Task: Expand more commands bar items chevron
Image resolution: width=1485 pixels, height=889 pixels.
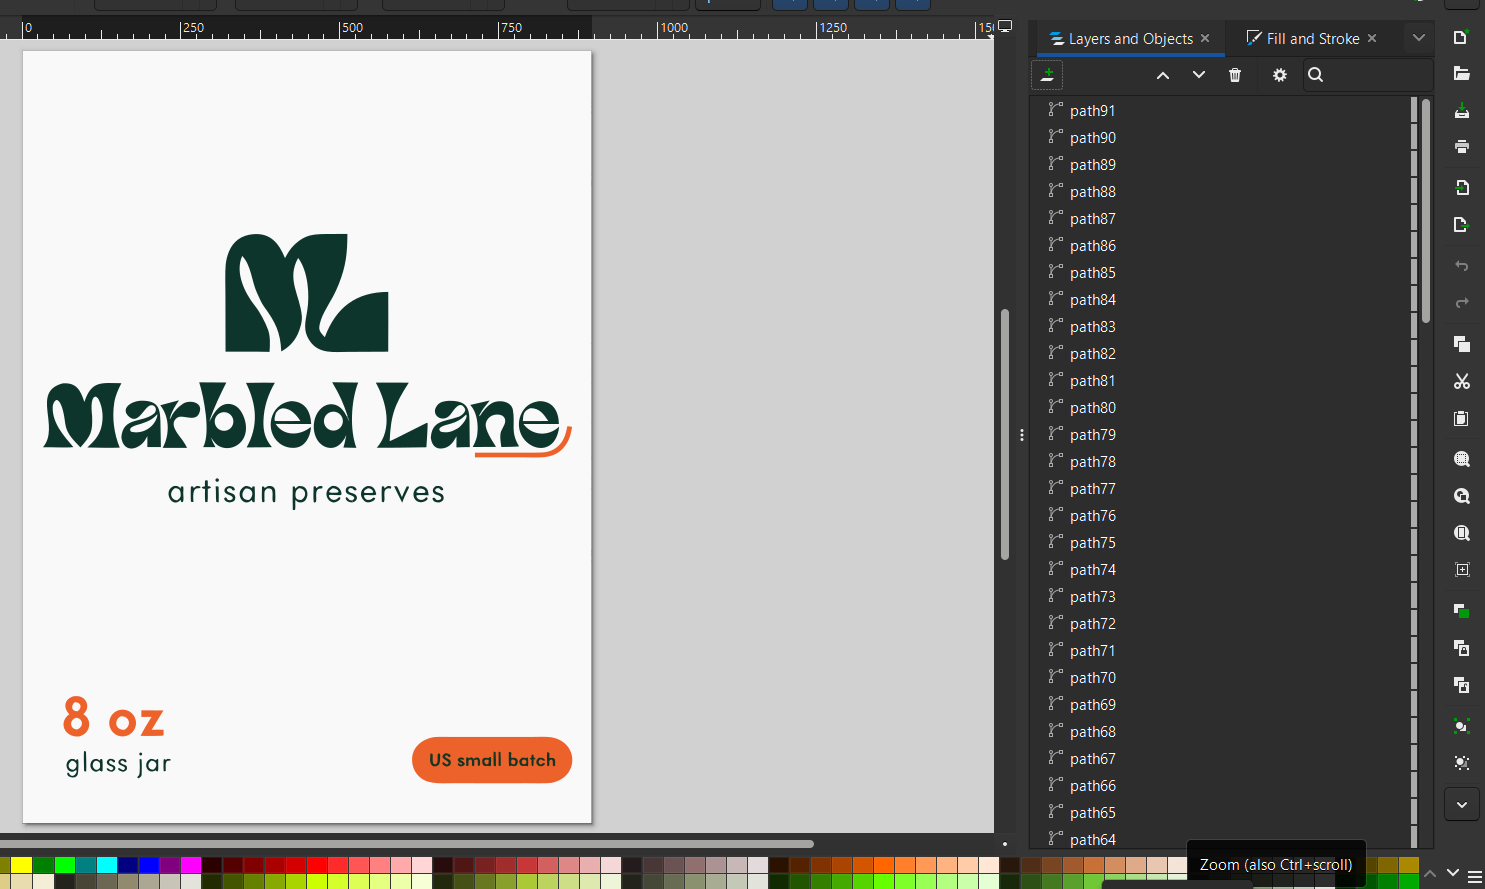Action: pyautogui.click(x=1462, y=804)
